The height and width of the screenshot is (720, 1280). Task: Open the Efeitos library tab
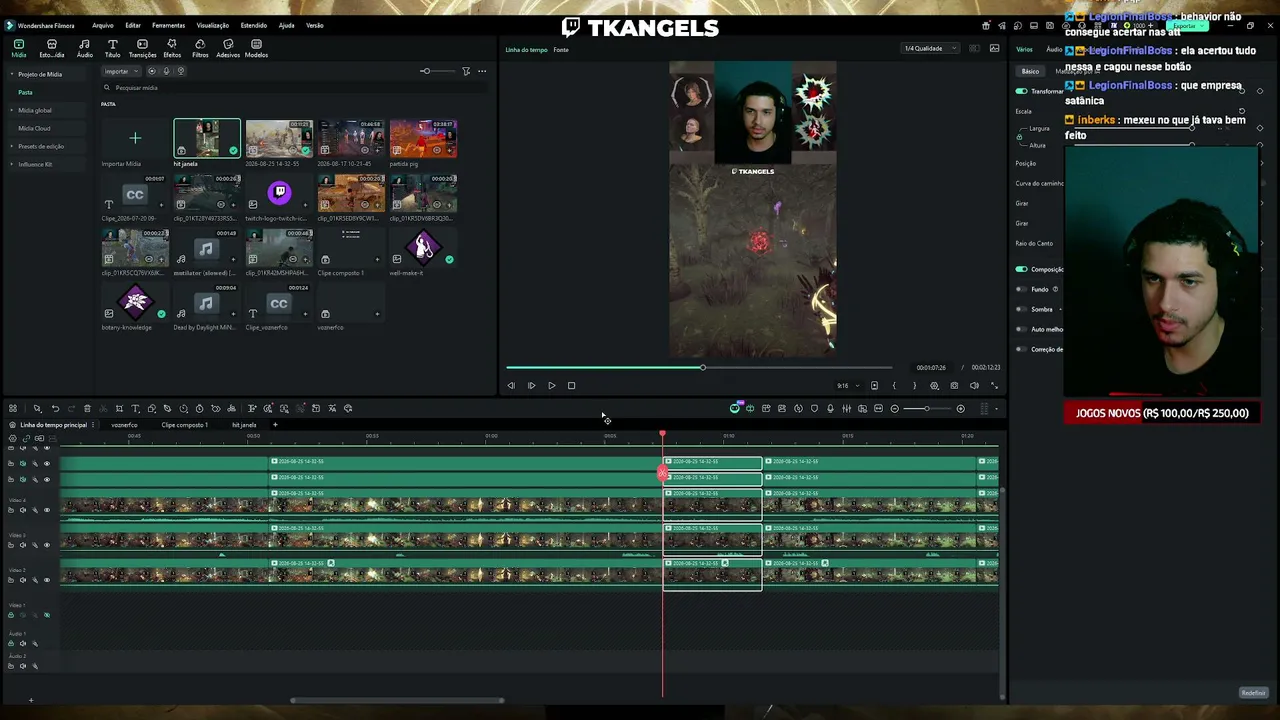(x=172, y=48)
